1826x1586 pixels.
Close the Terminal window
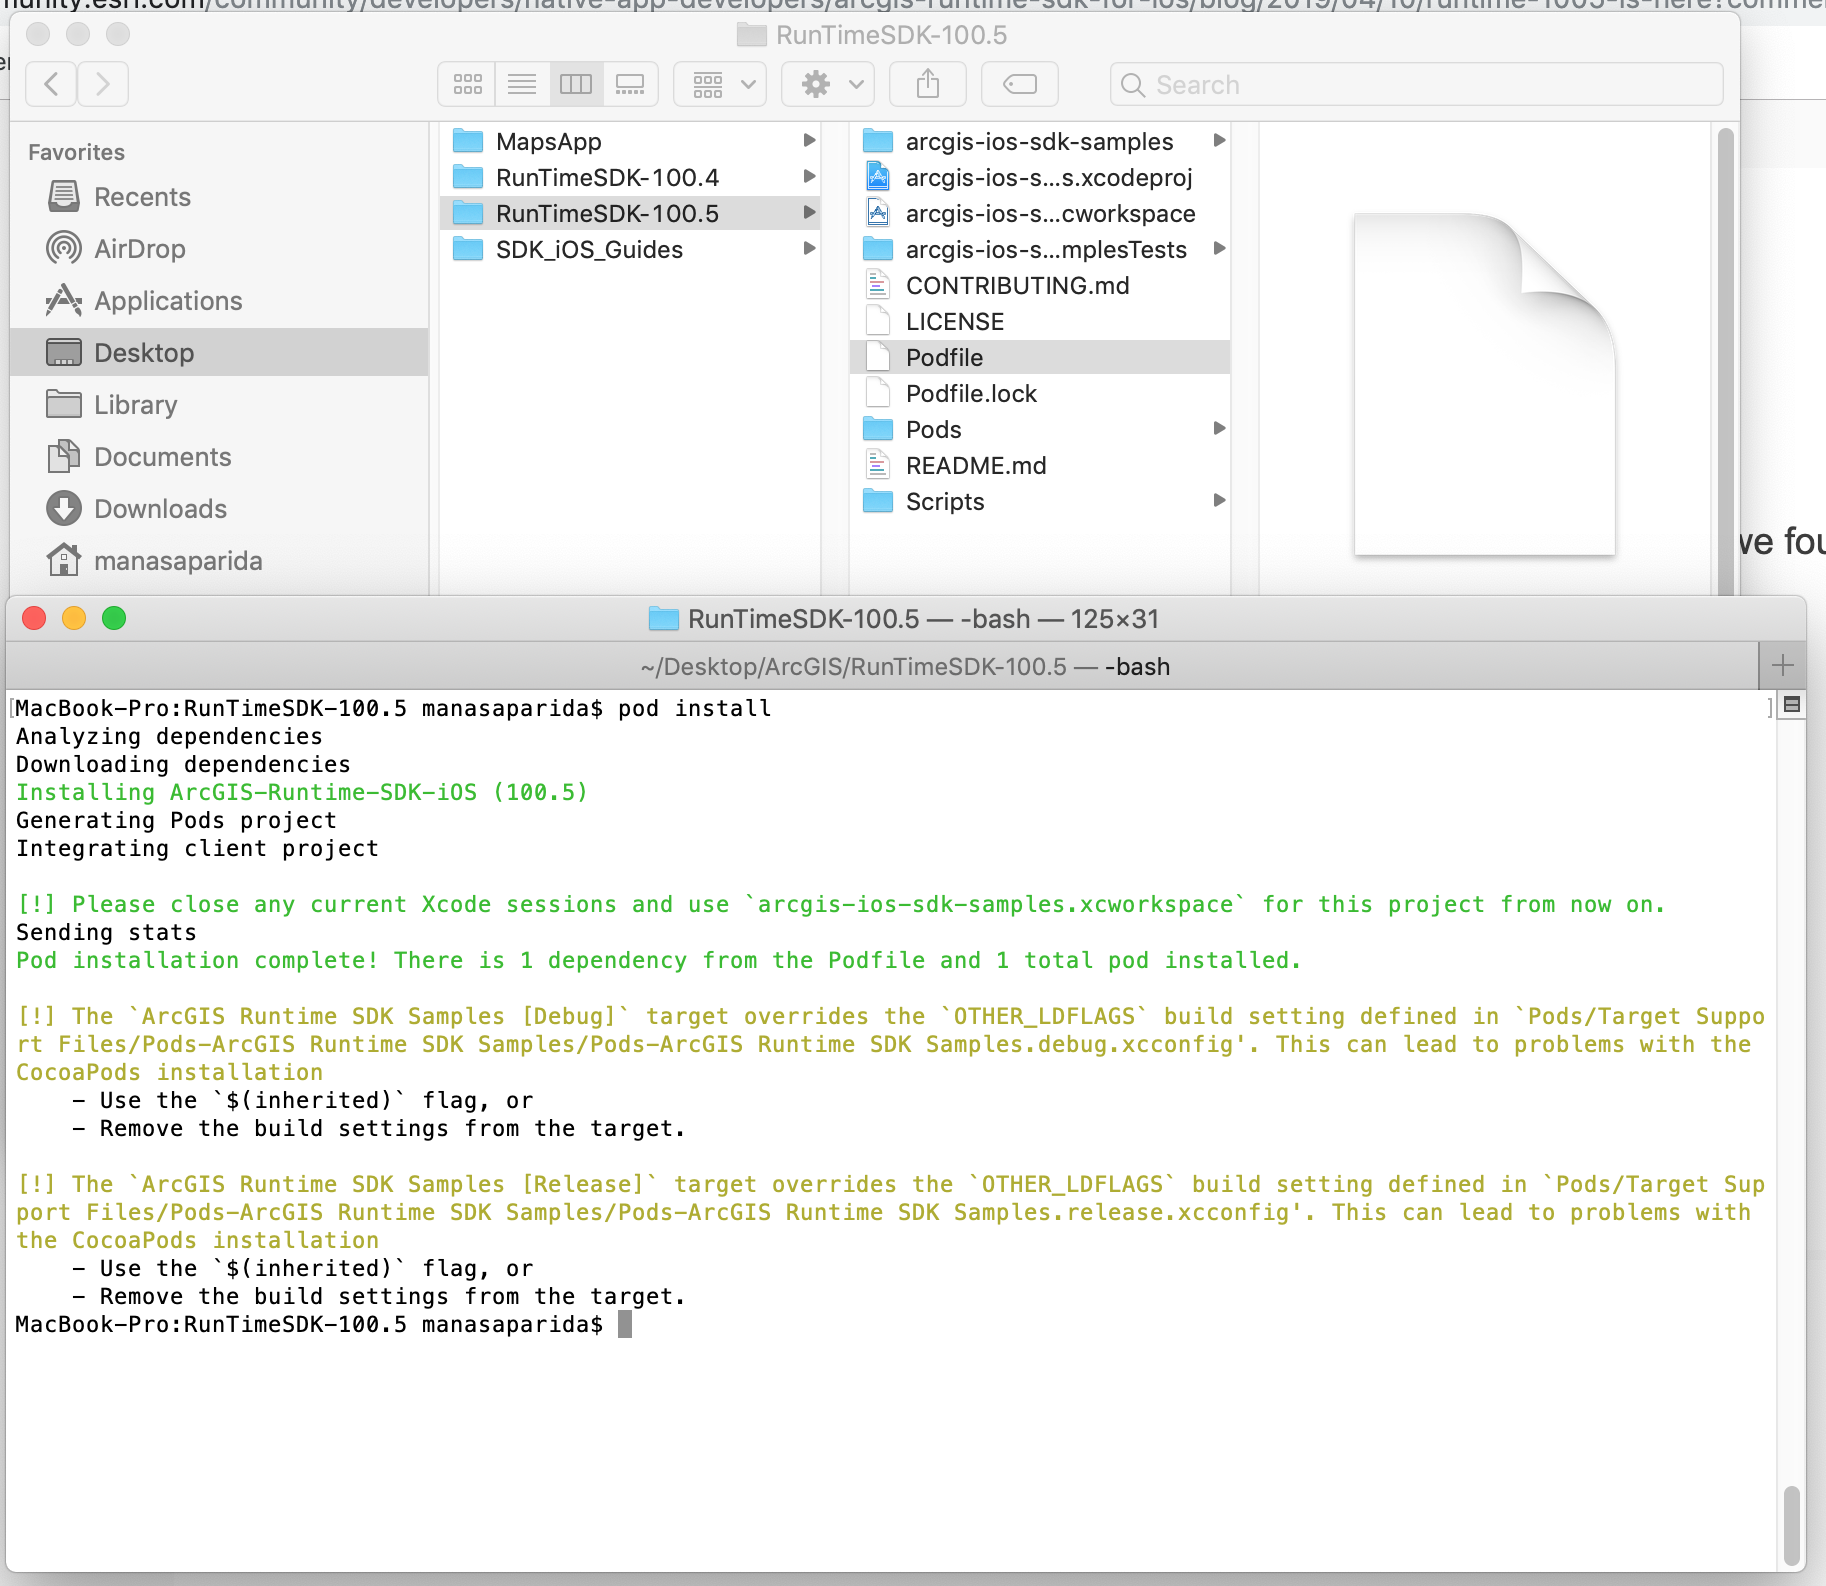pyautogui.click(x=34, y=618)
